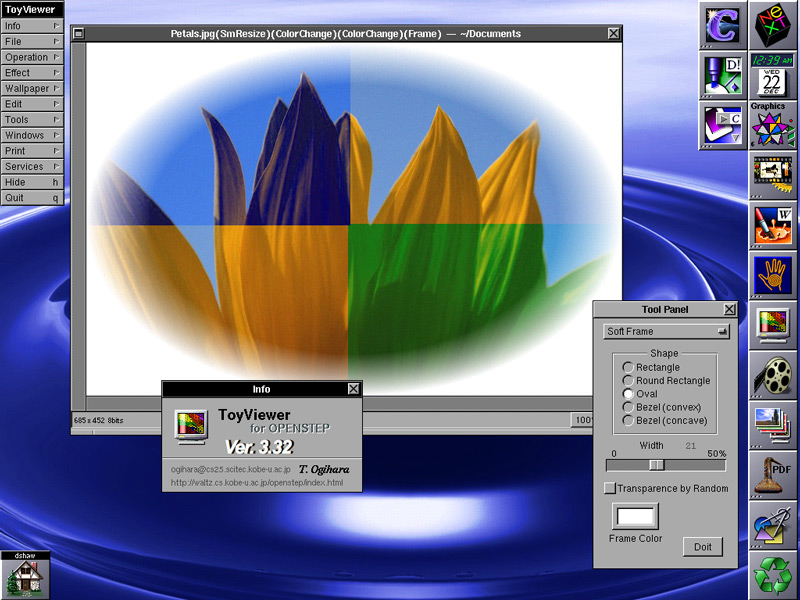
Task: Select Round Rectangle shape option
Action: point(666,381)
